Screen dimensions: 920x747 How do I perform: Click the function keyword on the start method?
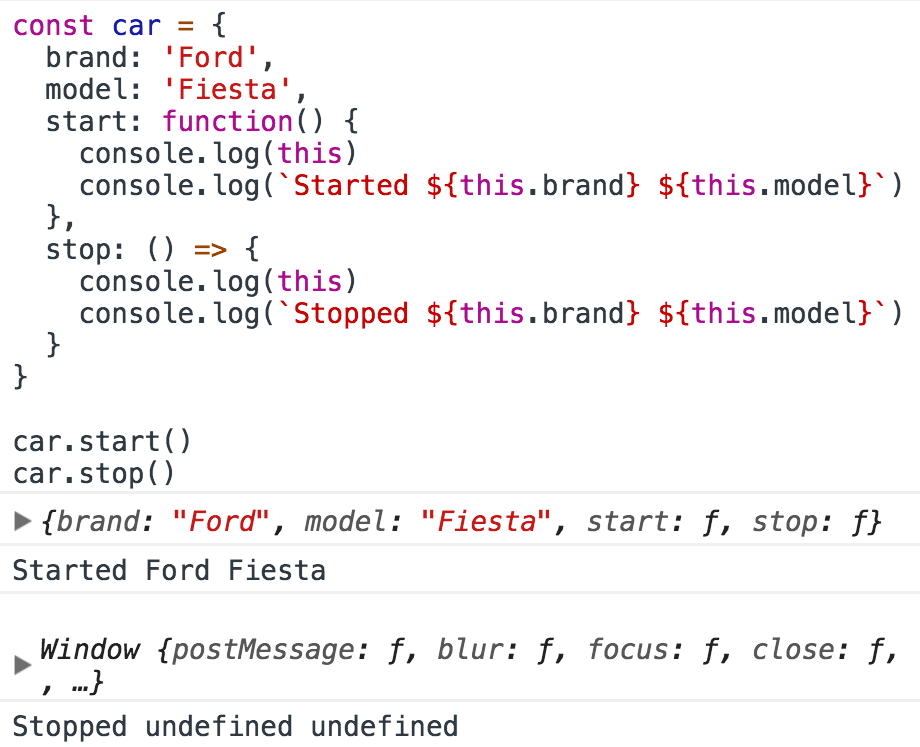click(227, 121)
